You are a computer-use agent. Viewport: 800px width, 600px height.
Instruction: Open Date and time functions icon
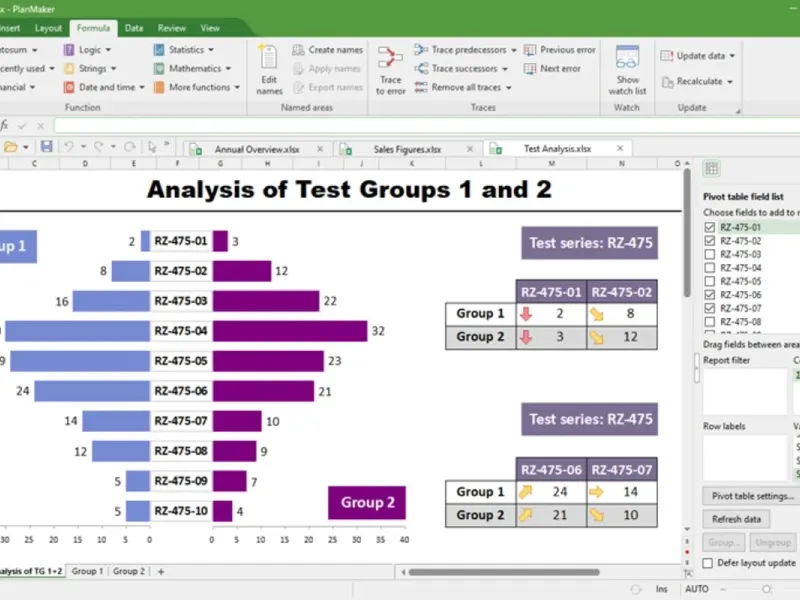pyautogui.click(x=69, y=87)
